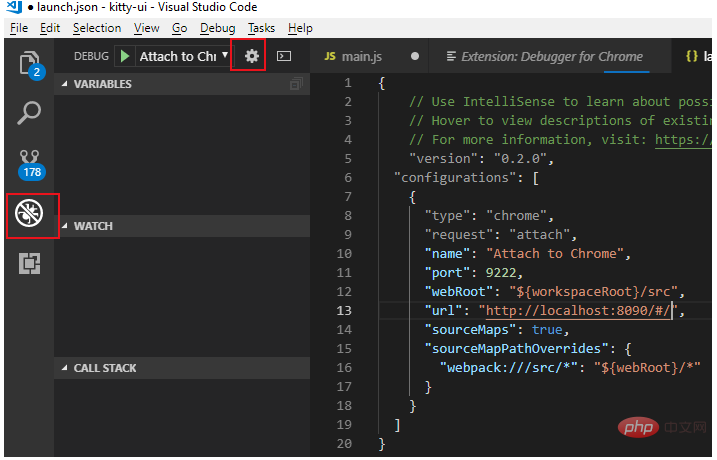Open the Search view icon
Viewport: 717px width, 460px height.
[29, 113]
